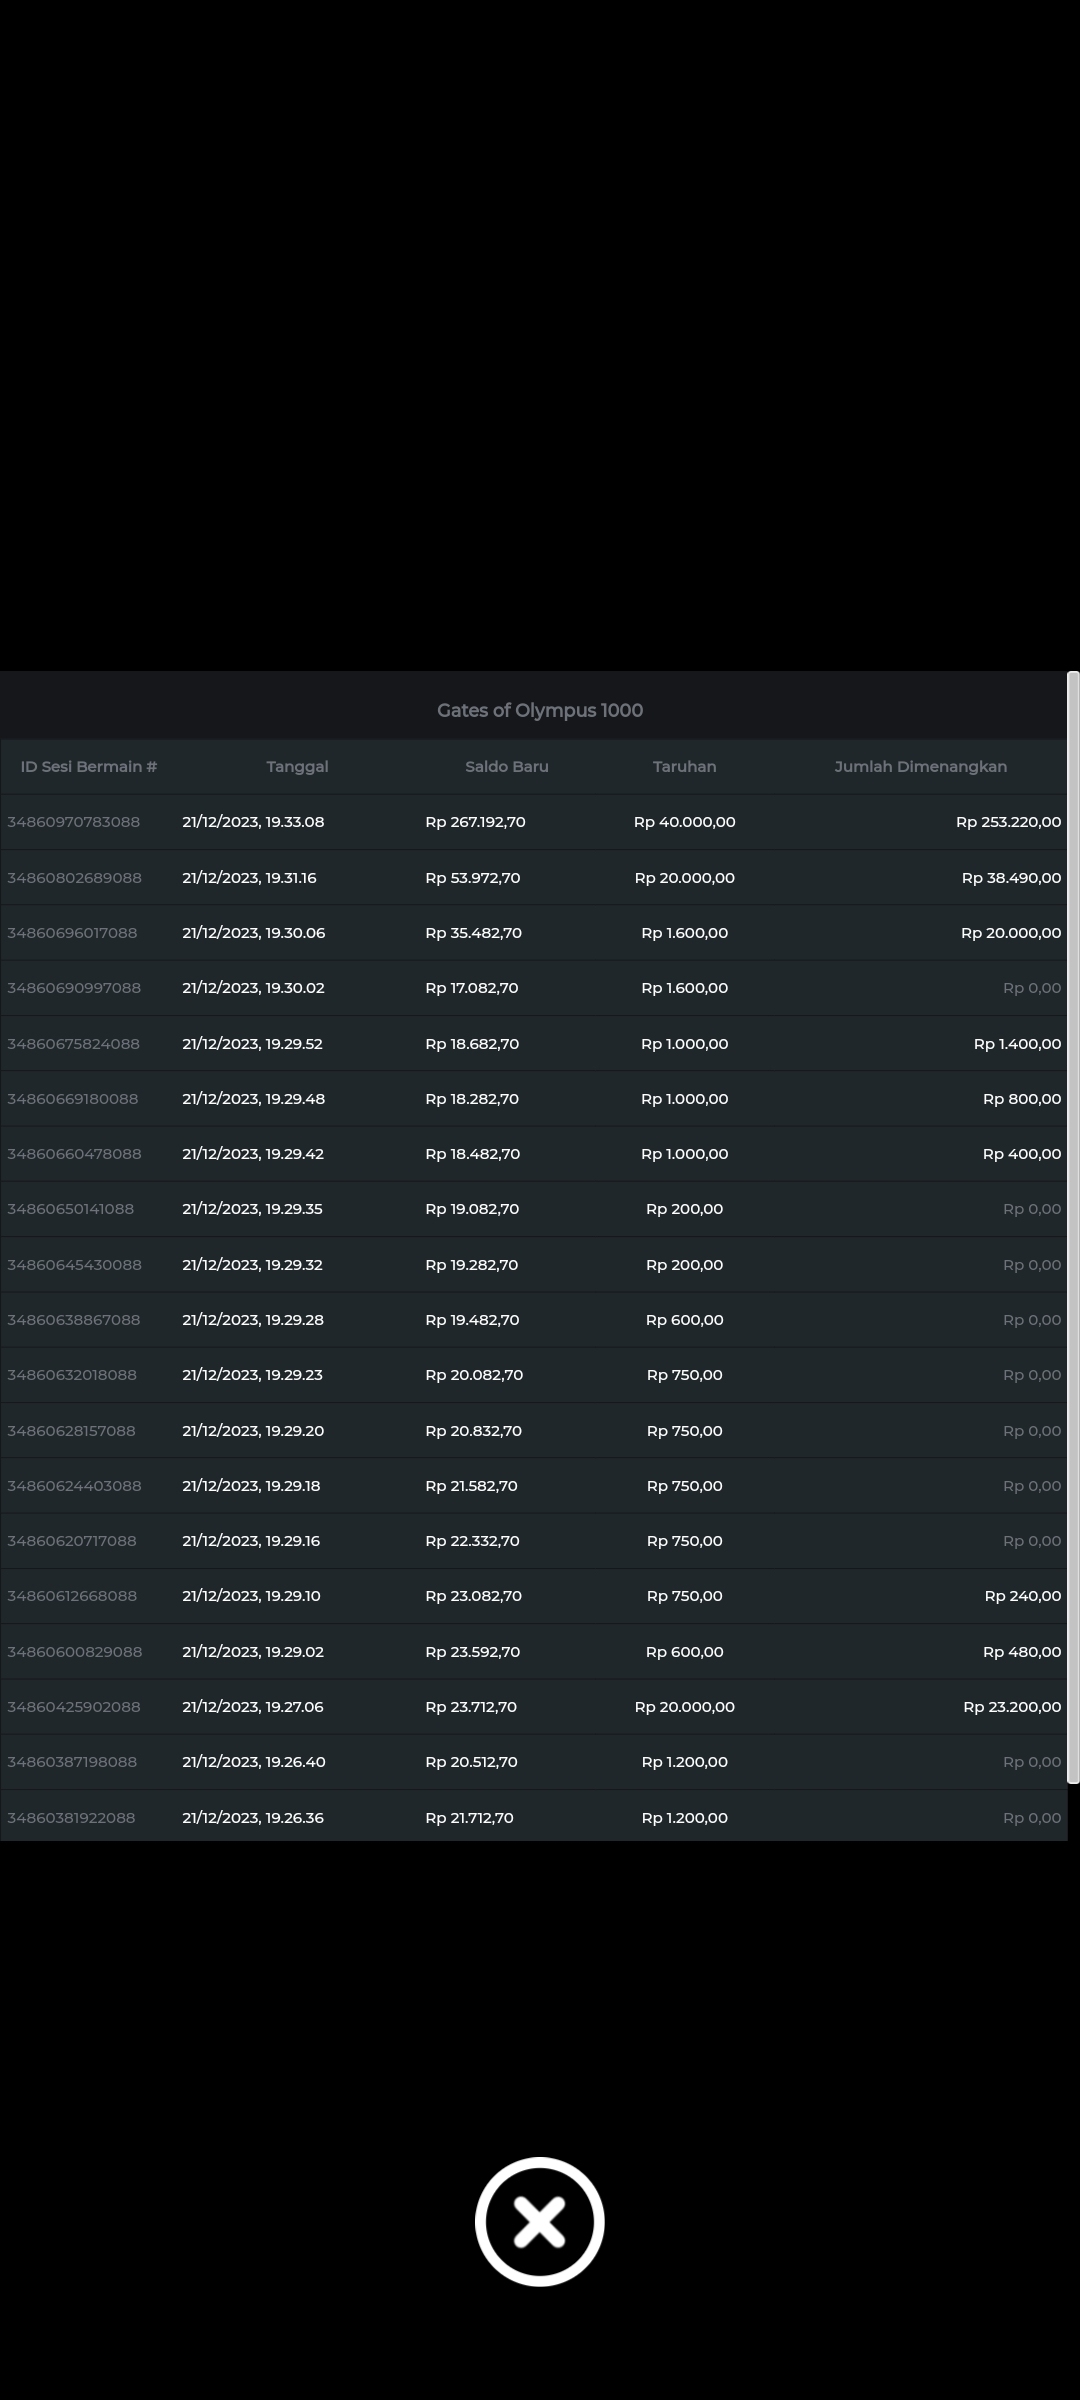Close the game history overlay

click(x=539, y=2221)
